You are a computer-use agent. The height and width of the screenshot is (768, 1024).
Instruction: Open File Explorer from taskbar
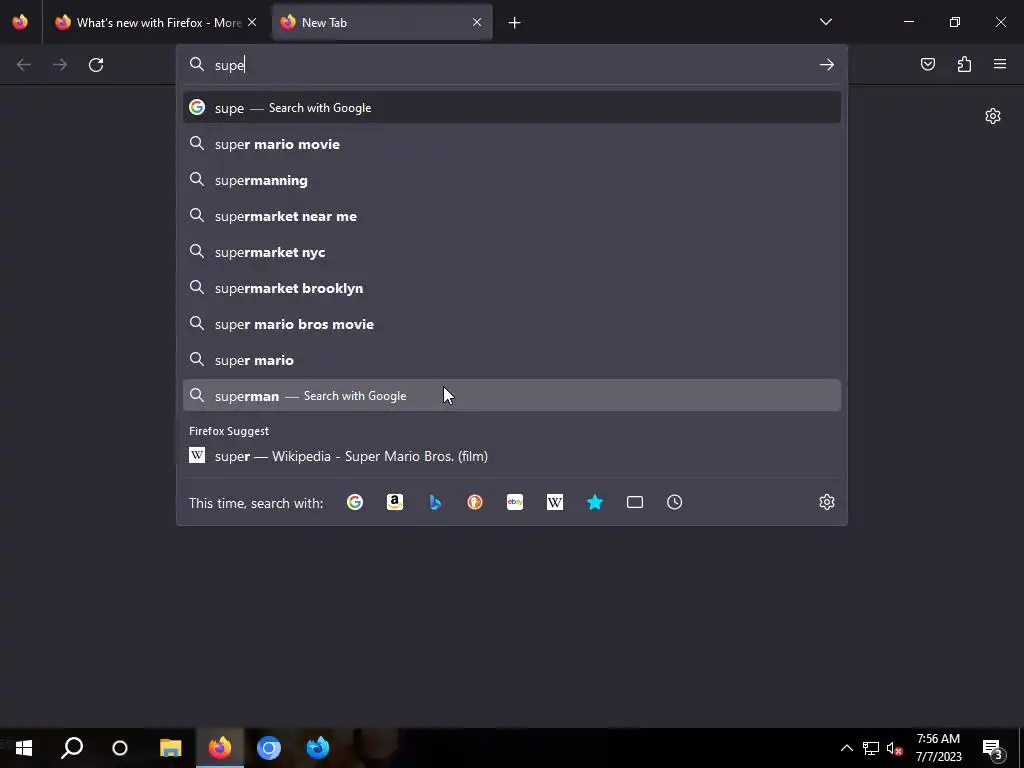170,748
